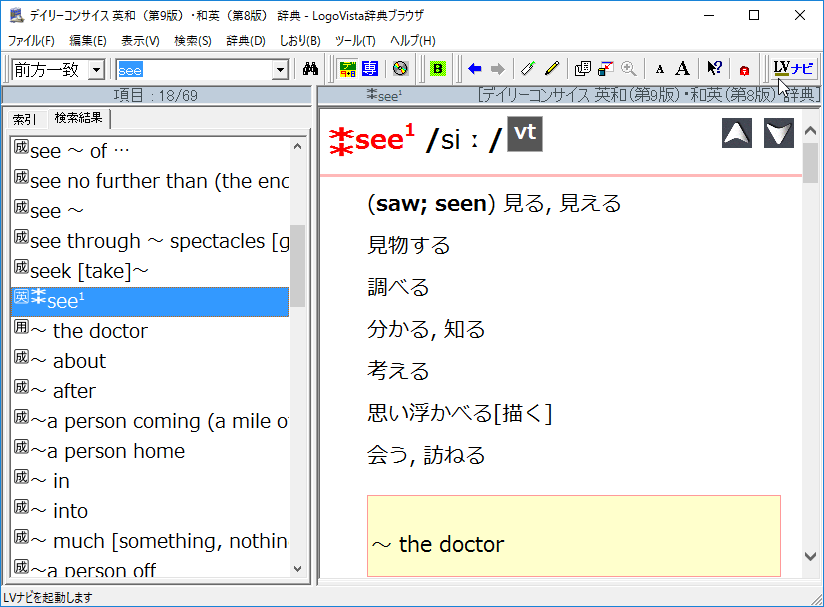Click the search text input field
Viewport: 824px width, 607px height.
pos(195,69)
